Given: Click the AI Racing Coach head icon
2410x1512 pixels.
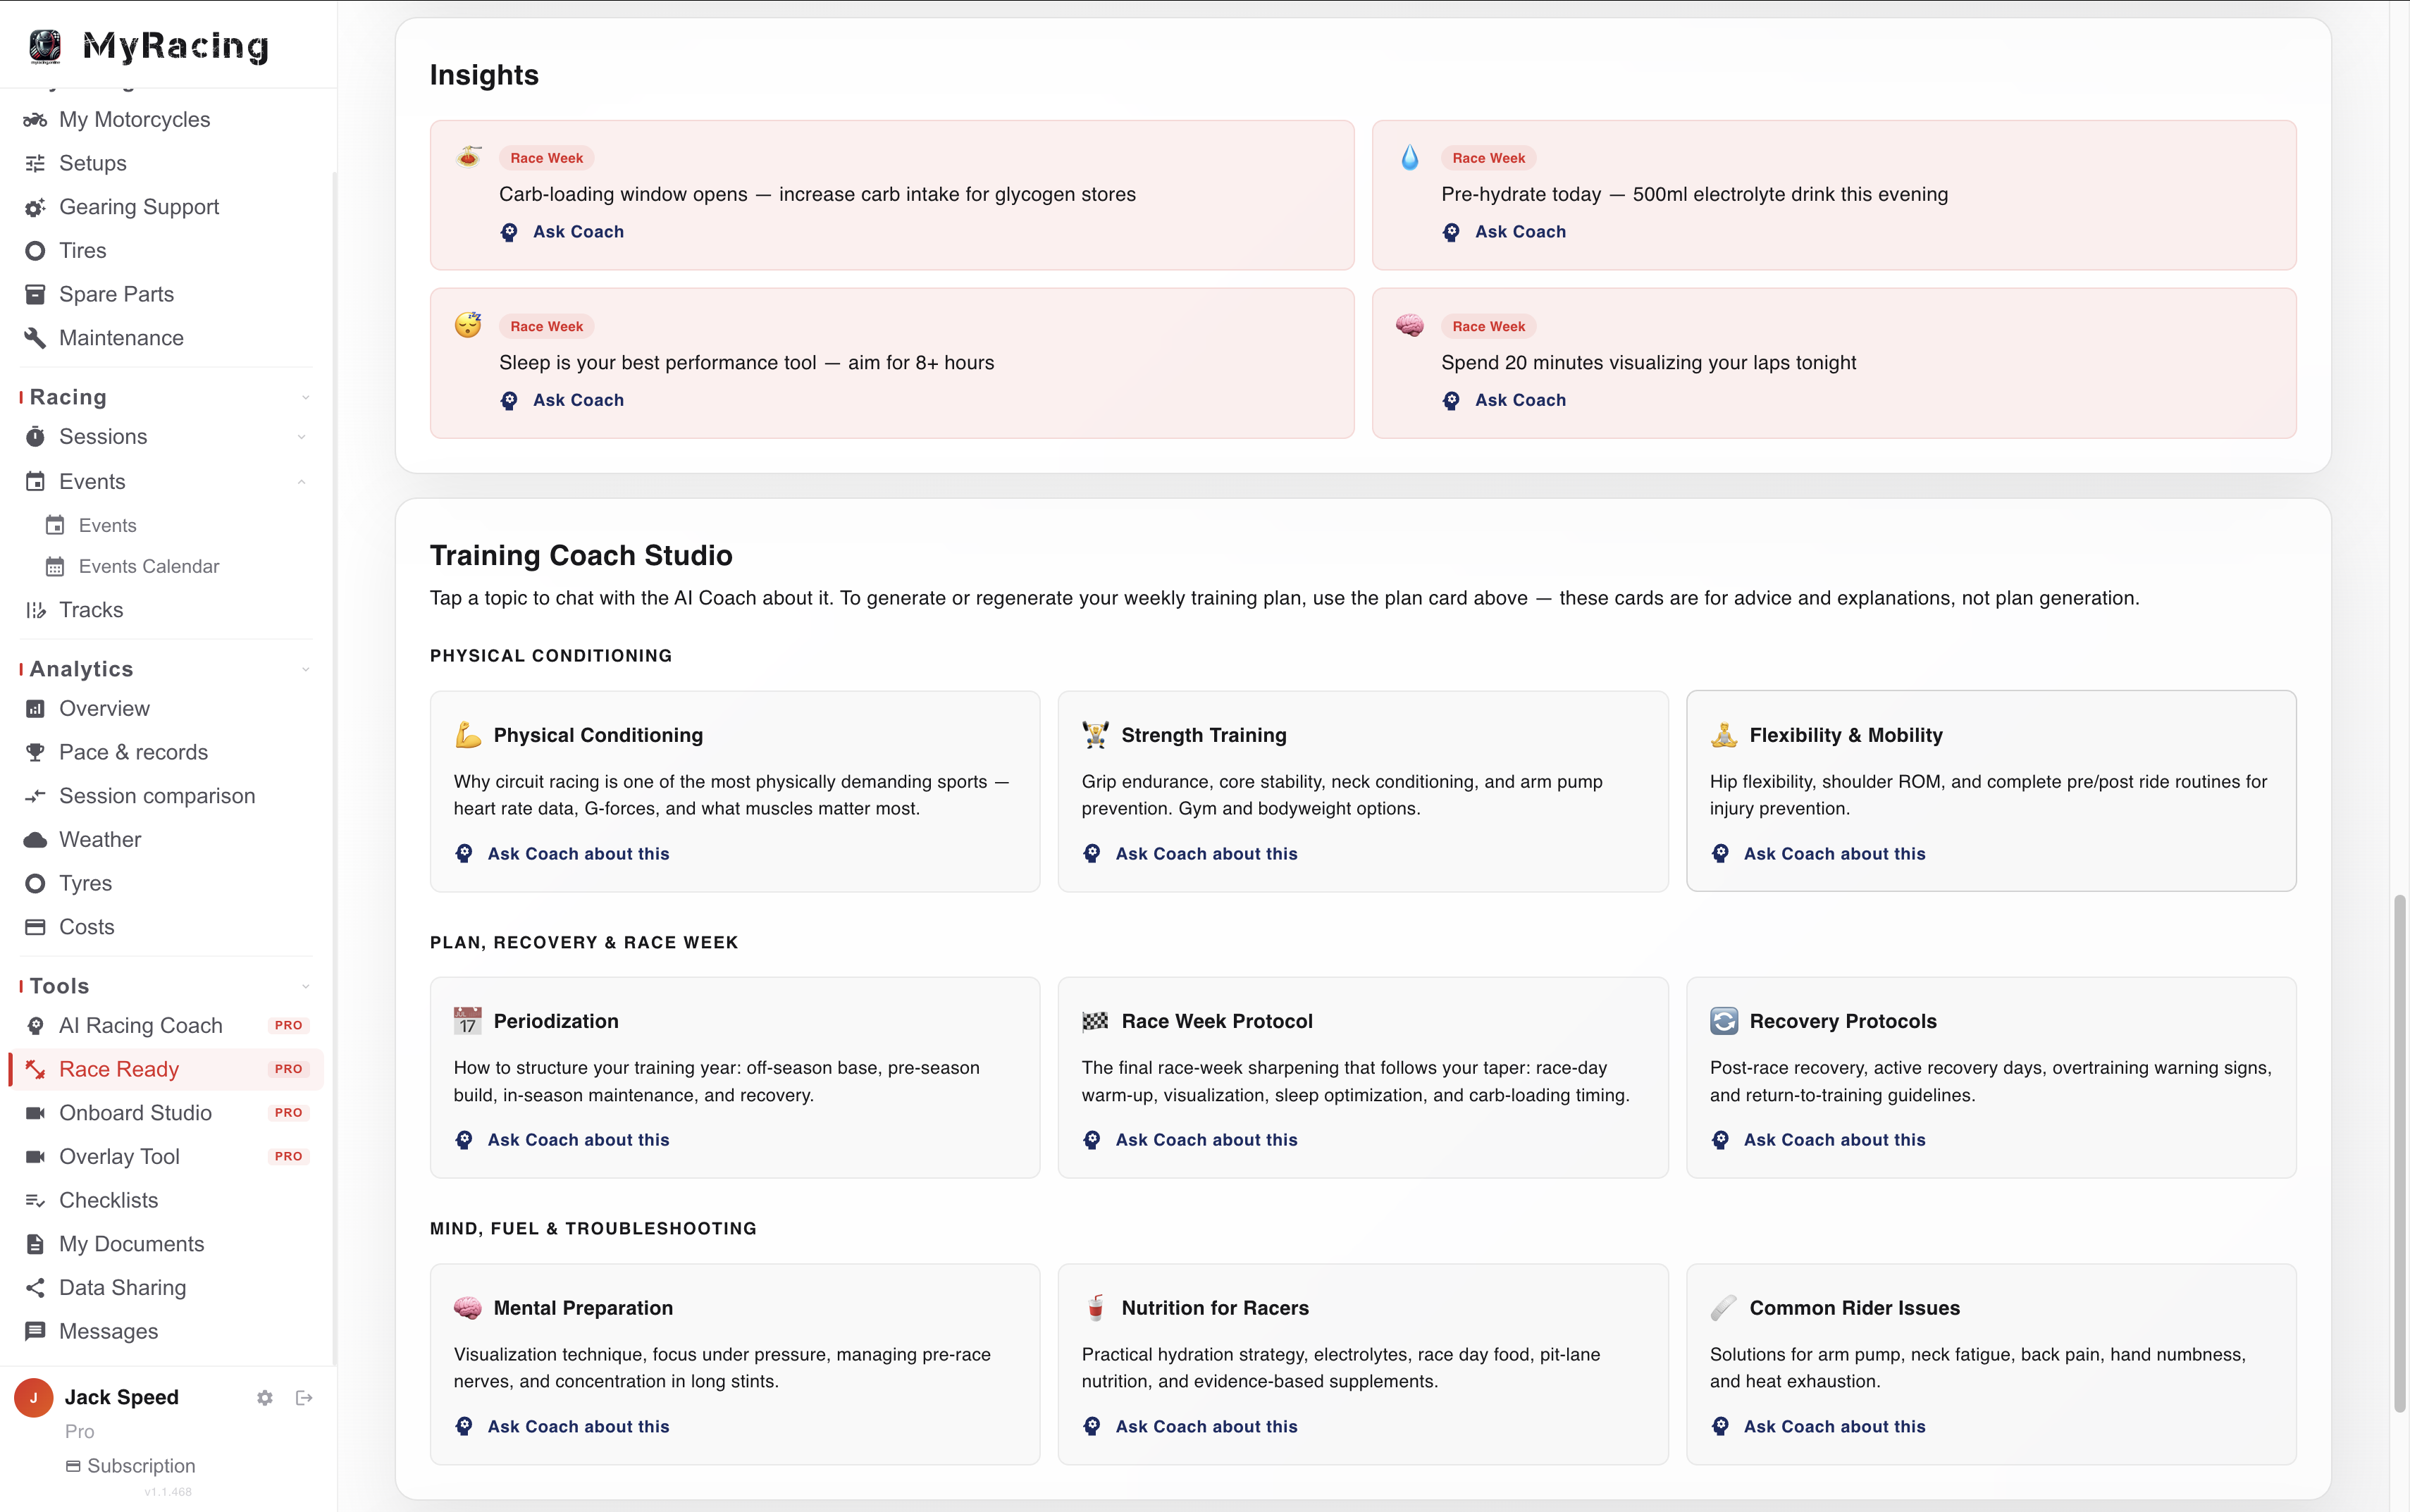Looking at the screenshot, I should coord(35,1026).
